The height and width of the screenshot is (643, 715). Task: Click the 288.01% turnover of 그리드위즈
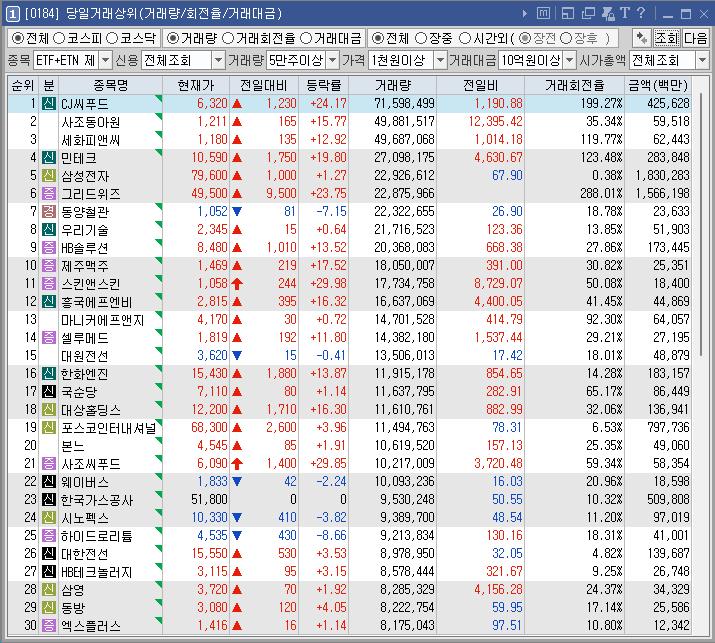pyautogui.click(x=601, y=193)
